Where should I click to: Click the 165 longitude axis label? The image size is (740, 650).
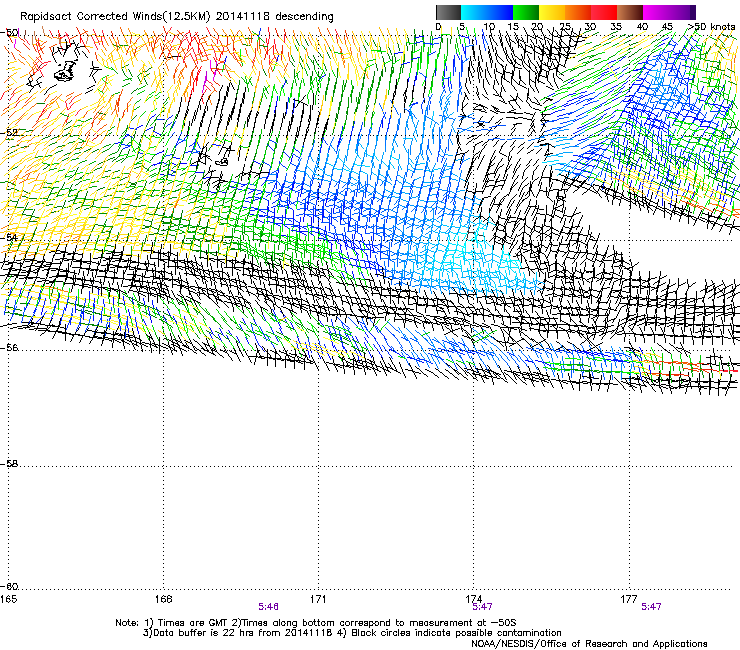pyautogui.click(x=8, y=599)
